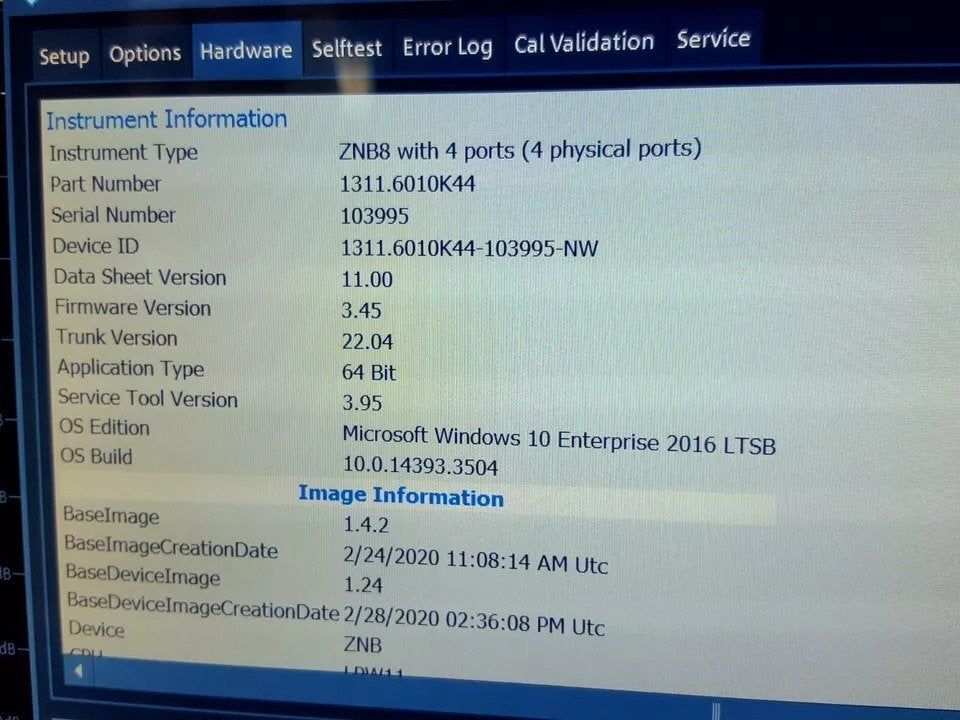
Task: Switch to the Setup tab
Action: tap(65, 56)
